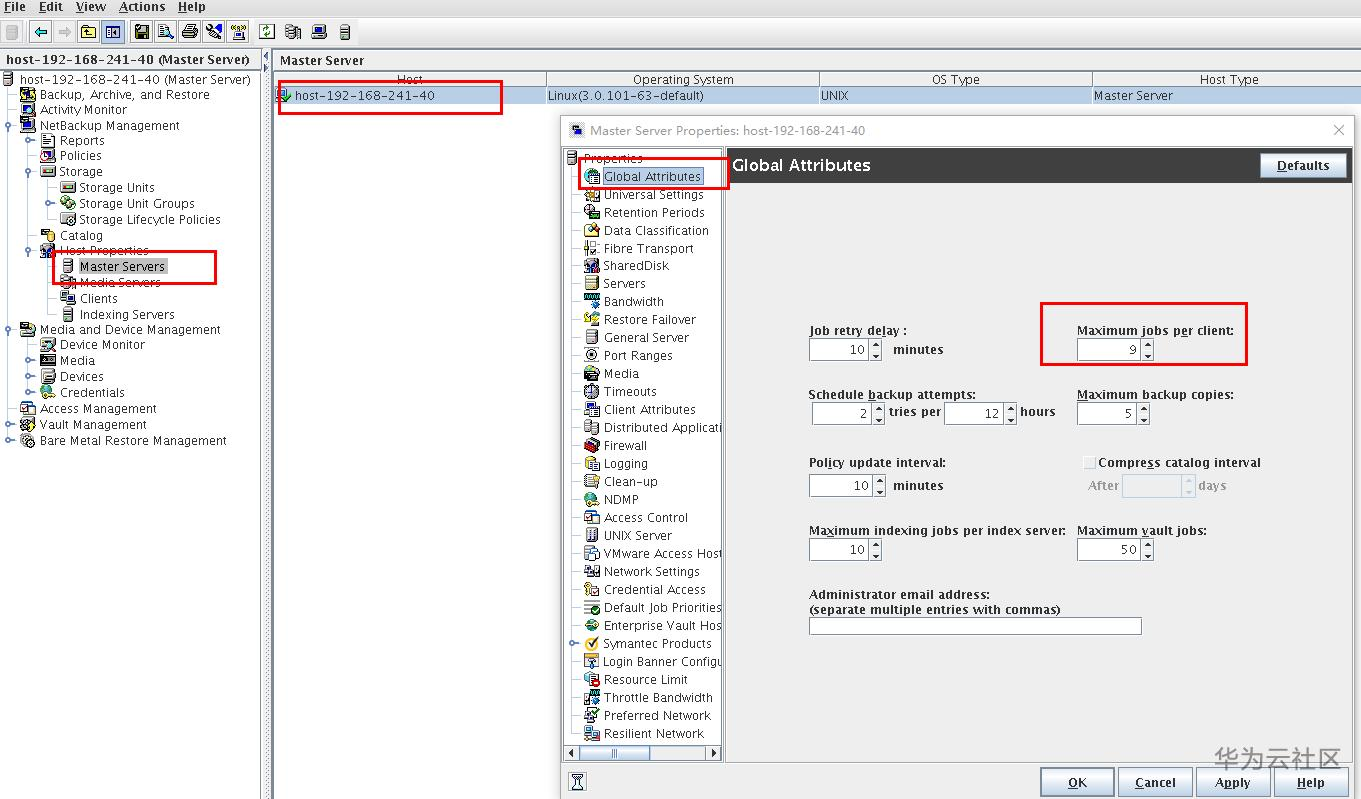The height and width of the screenshot is (799, 1361).
Task: Open the Actions menu
Action: coord(142,7)
